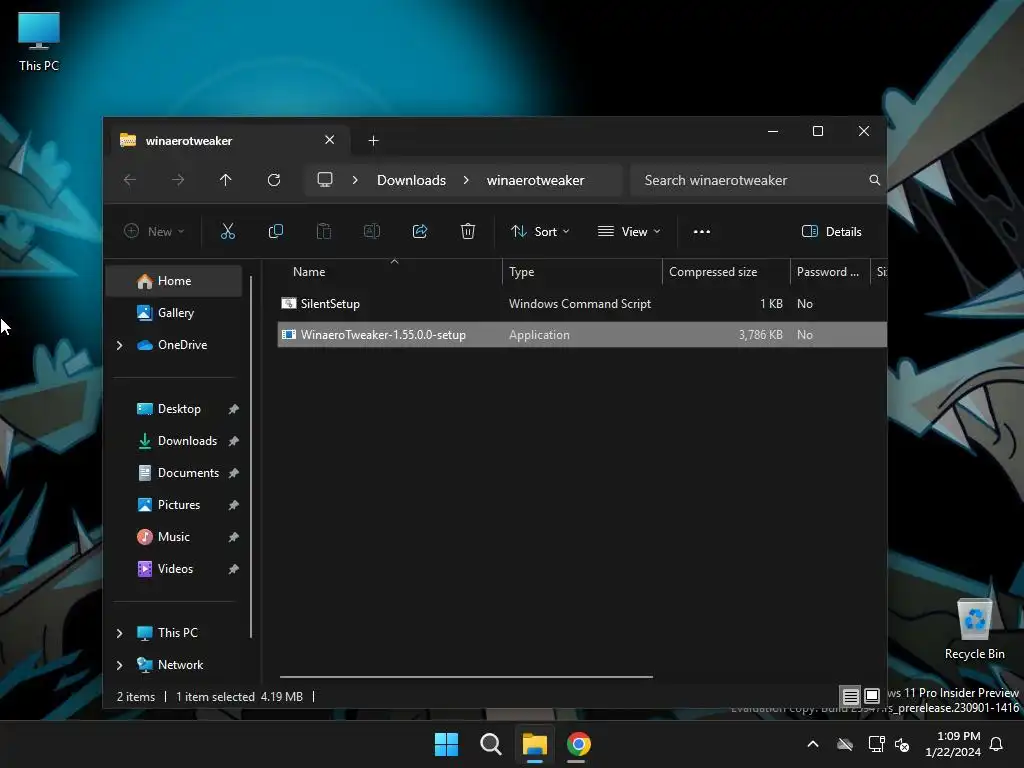
Task: Expand the OneDrive tree node
Action: tap(120, 345)
